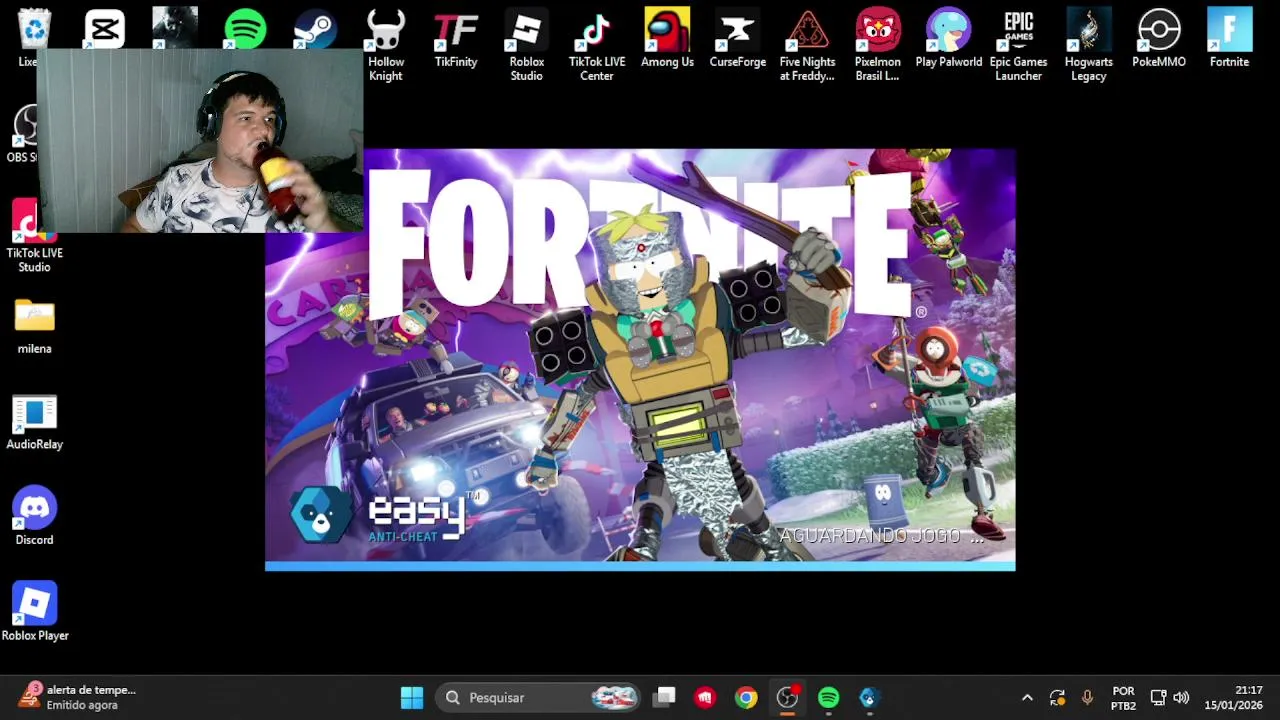Switch to Google Chrome in the taskbar
The height and width of the screenshot is (720, 1280).
(746, 698)
